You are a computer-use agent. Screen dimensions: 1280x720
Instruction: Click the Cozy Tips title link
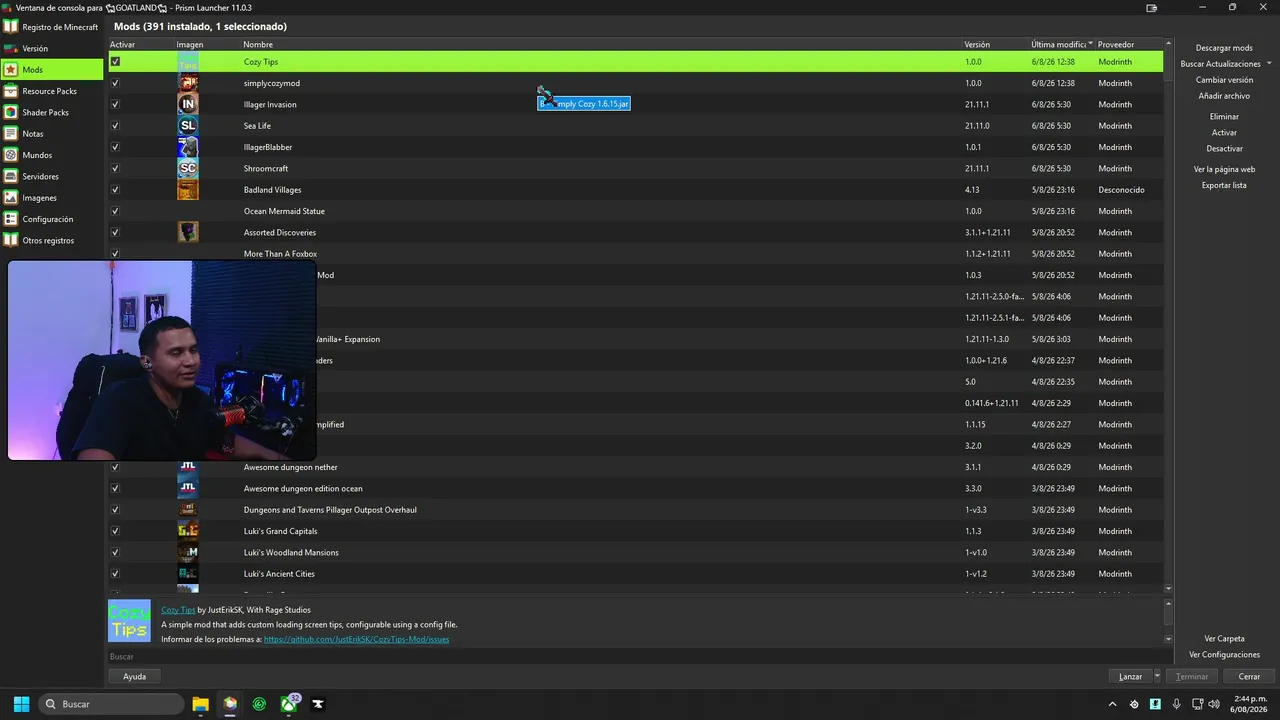[178, 610]
